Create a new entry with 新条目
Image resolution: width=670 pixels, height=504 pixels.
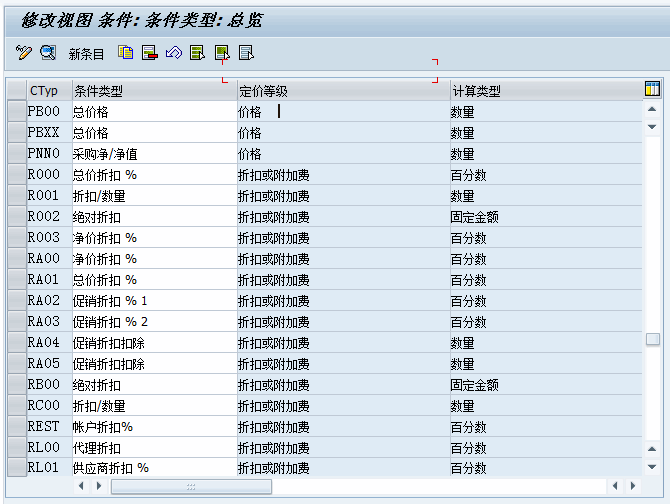86,54
